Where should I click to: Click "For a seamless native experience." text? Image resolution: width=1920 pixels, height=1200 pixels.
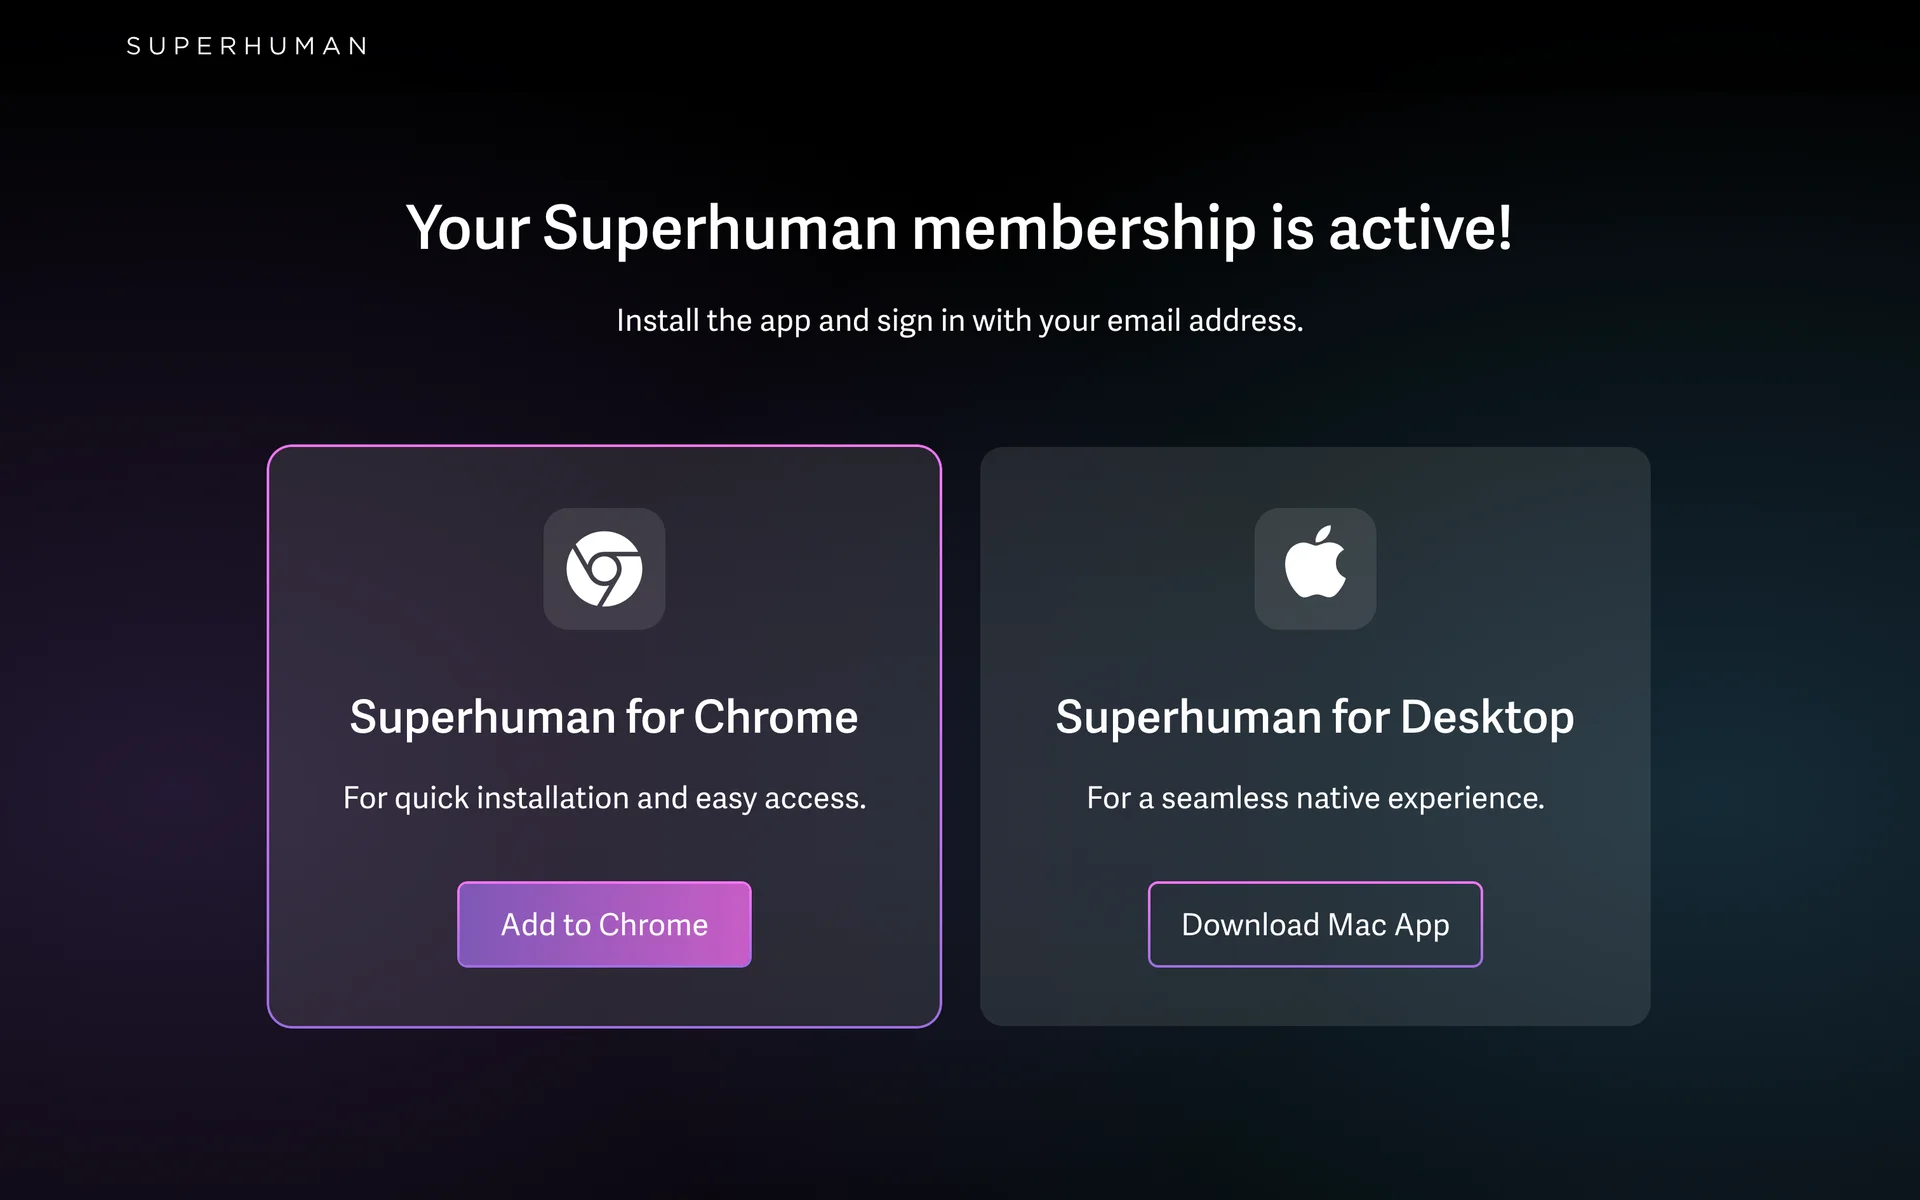click(x=1315, y=798)
